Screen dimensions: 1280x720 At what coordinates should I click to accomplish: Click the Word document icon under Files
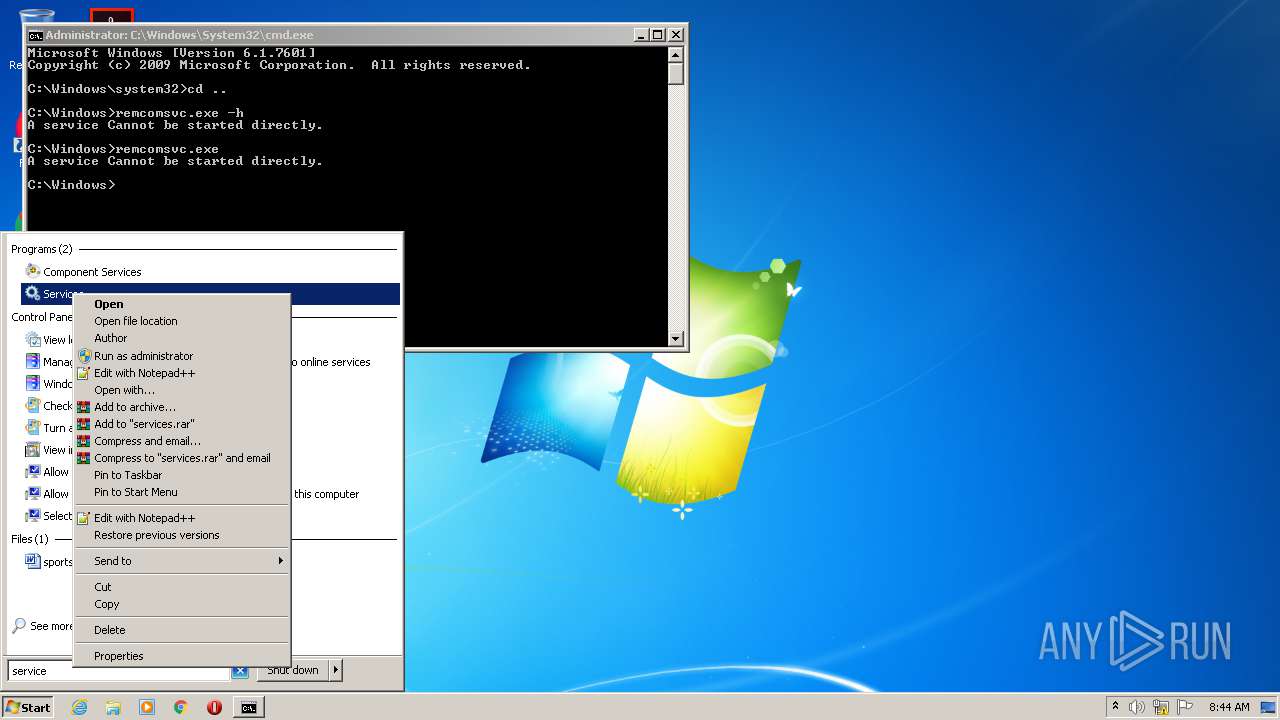coord(32,561)
